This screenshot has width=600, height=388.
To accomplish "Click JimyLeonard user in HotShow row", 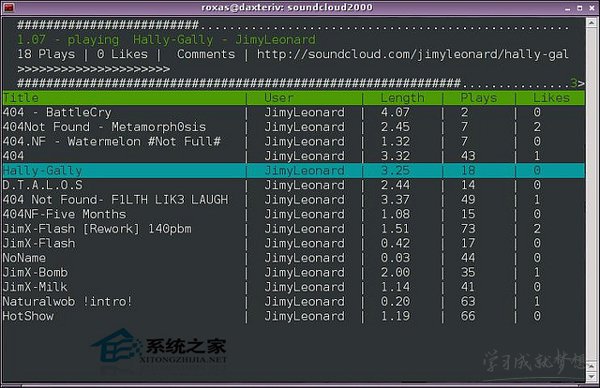I will coord(304,316).
